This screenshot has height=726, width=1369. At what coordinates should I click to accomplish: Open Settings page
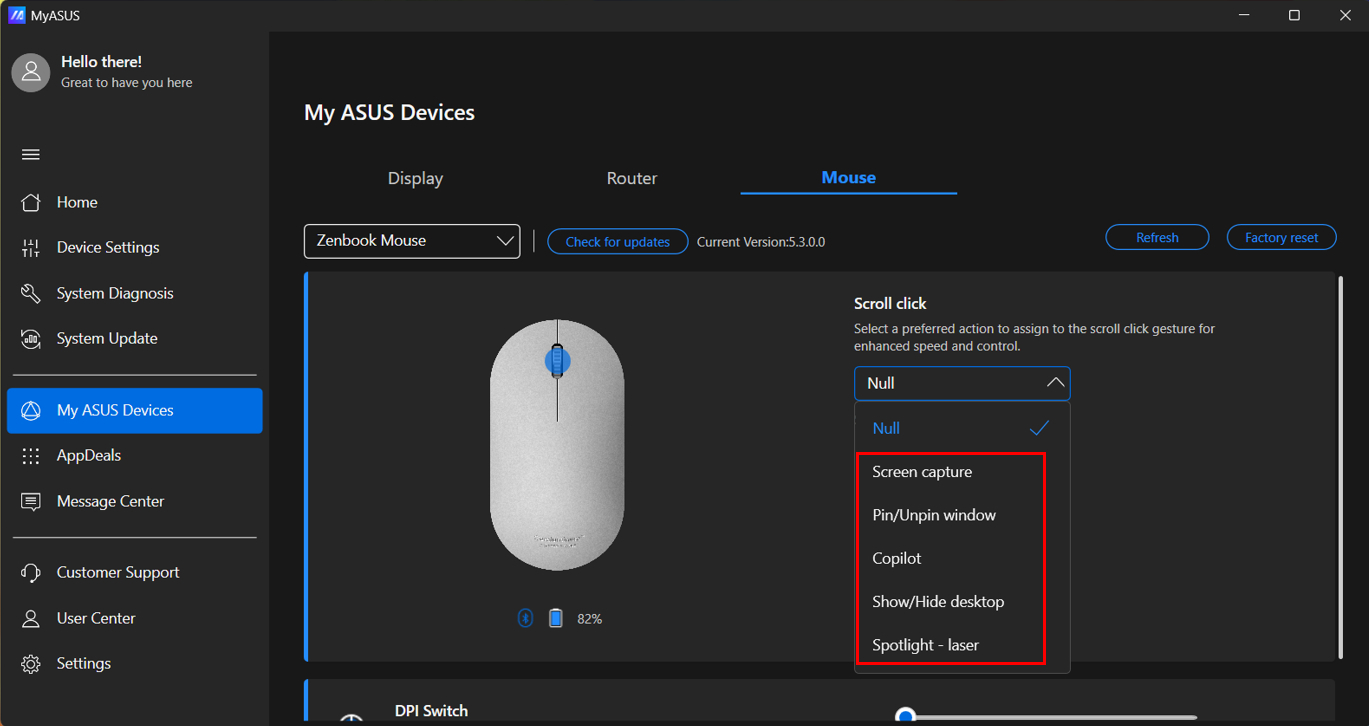pos(135,664)
